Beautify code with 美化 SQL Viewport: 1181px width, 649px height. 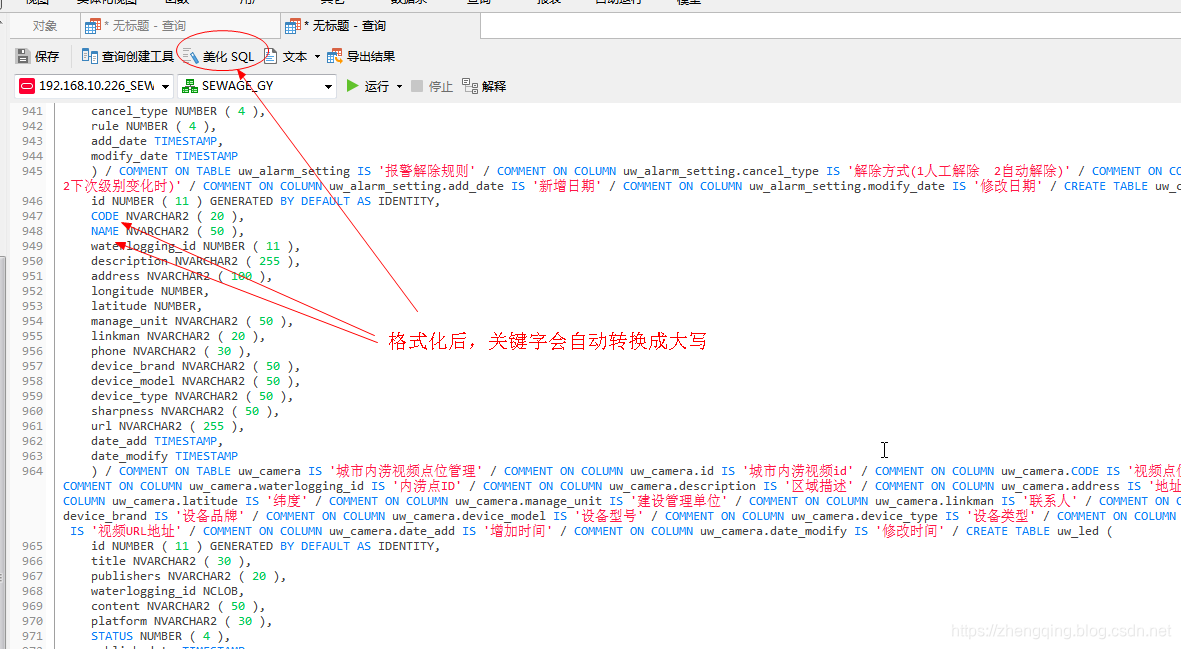click(218, 56)
